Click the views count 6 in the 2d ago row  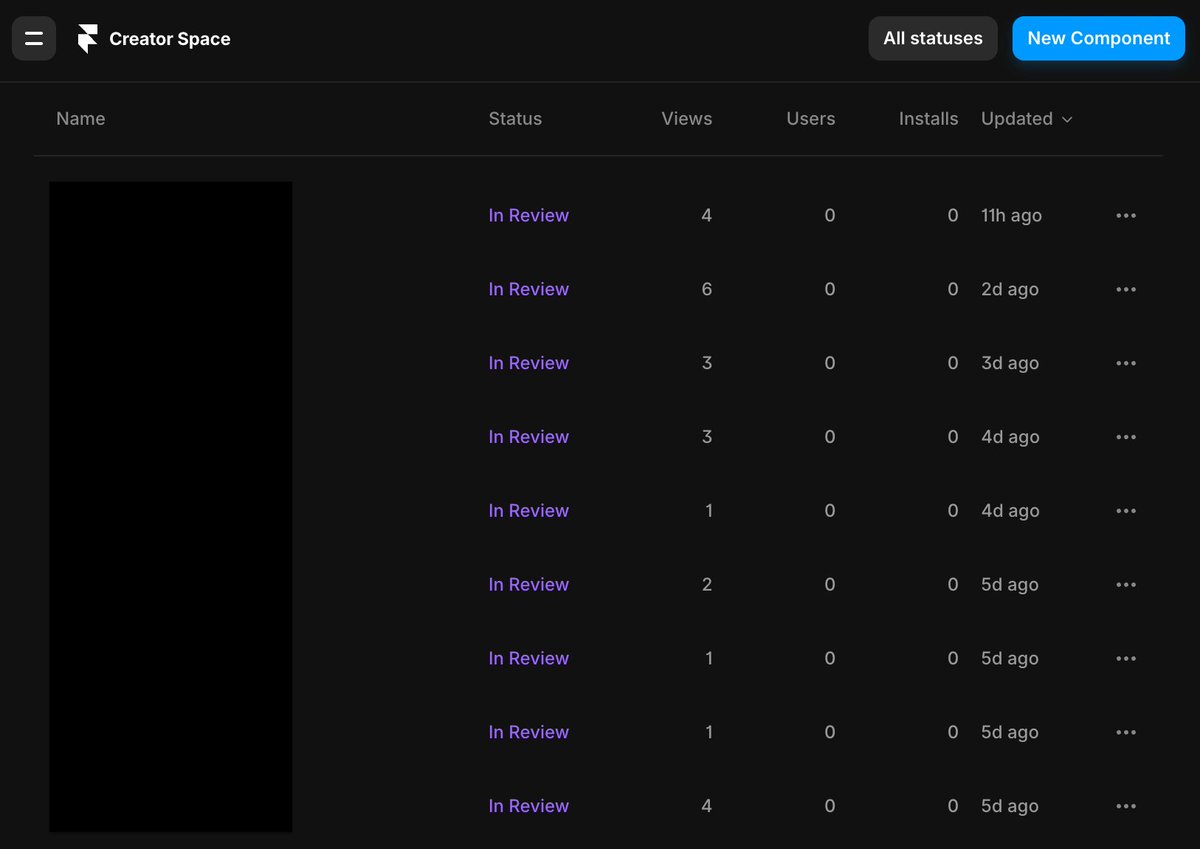tap(707, 290)
